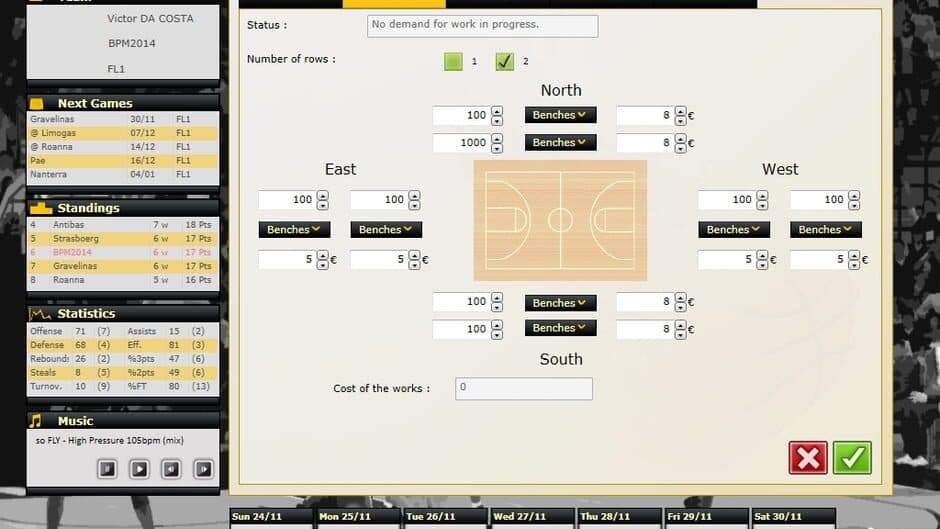Open North first row Benches dropdown
The height and width of the screenshot is (529, 940).
click(560, 115)
